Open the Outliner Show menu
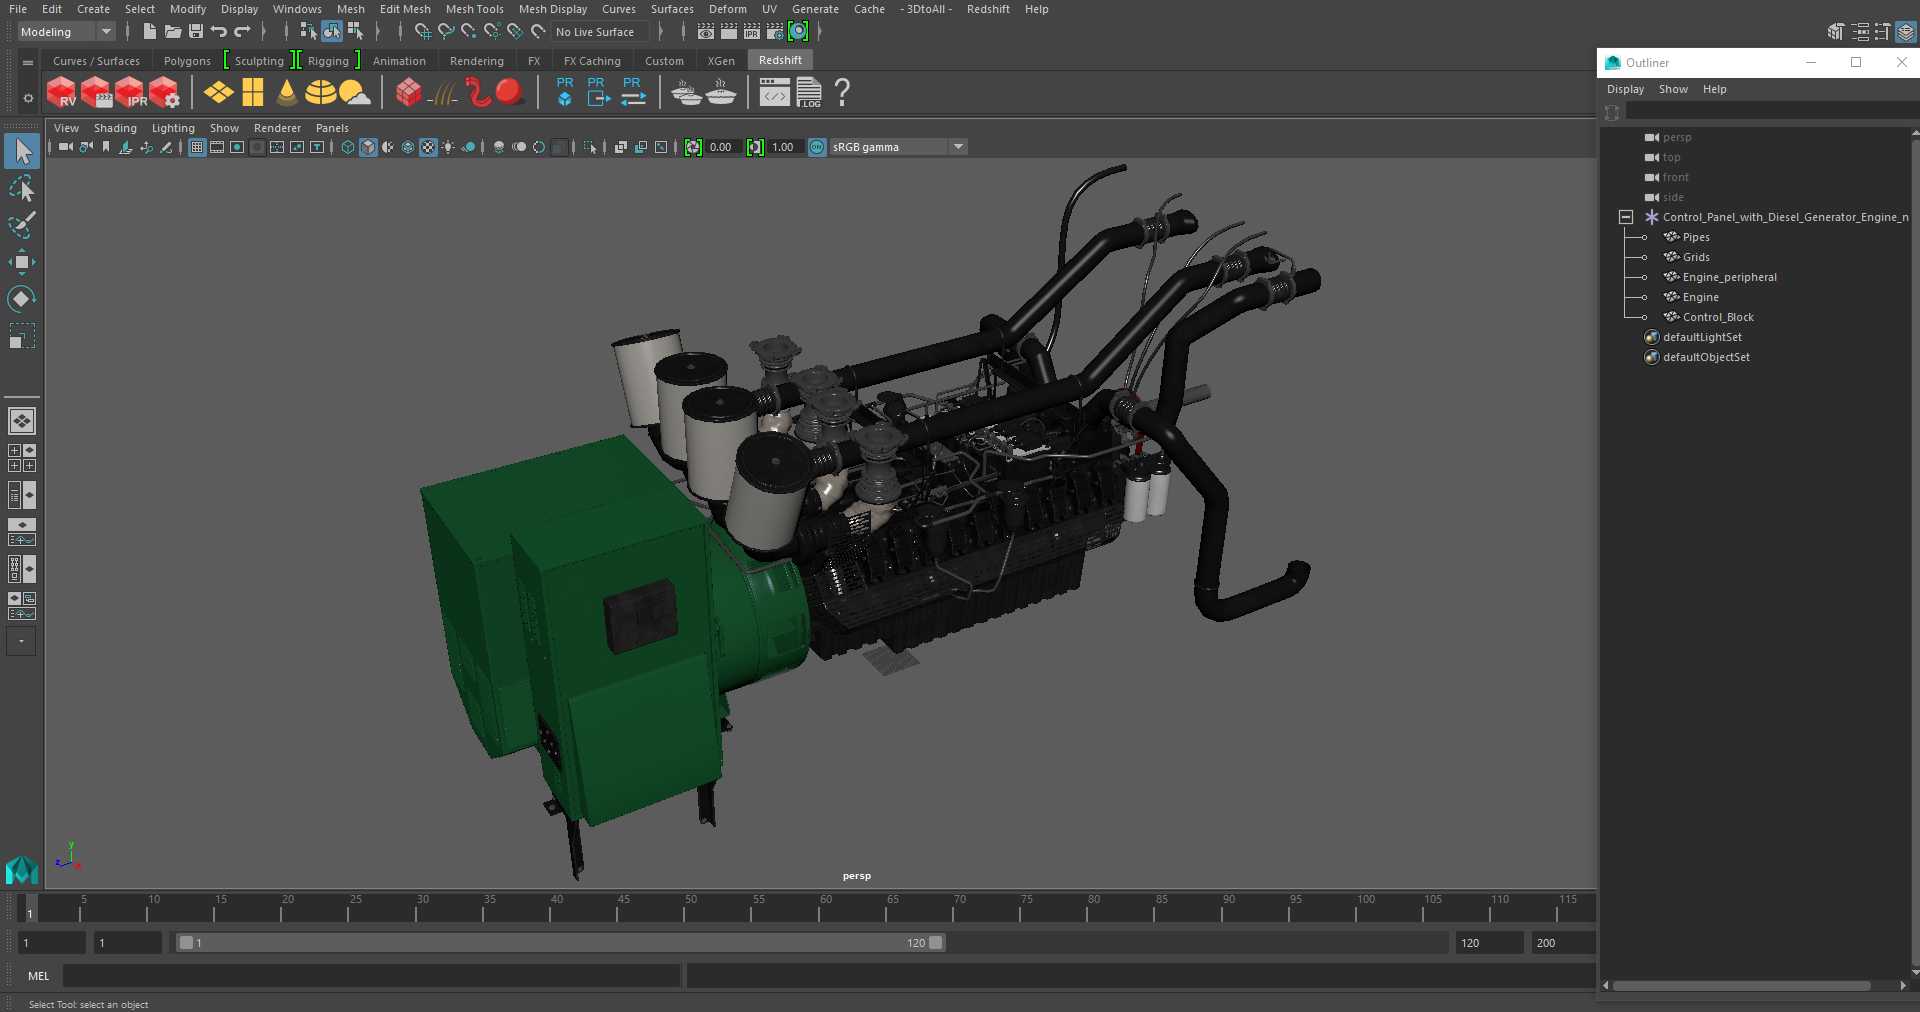Viewport: 1920px width, 1012px height. [x=1673, y=89]
